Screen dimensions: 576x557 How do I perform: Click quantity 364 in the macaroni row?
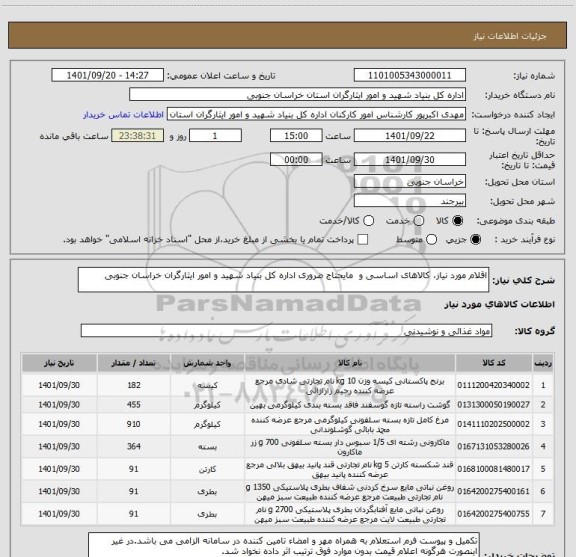tap(134, 446)
